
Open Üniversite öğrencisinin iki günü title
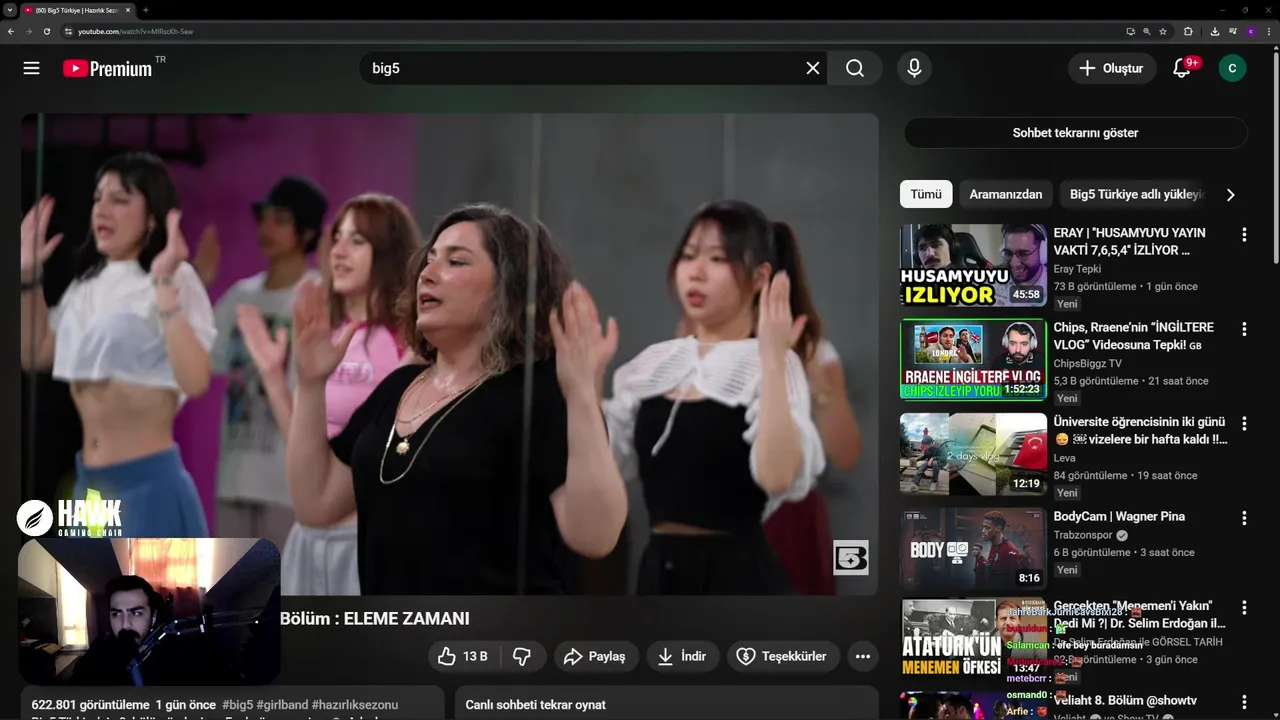point(1140,431)
